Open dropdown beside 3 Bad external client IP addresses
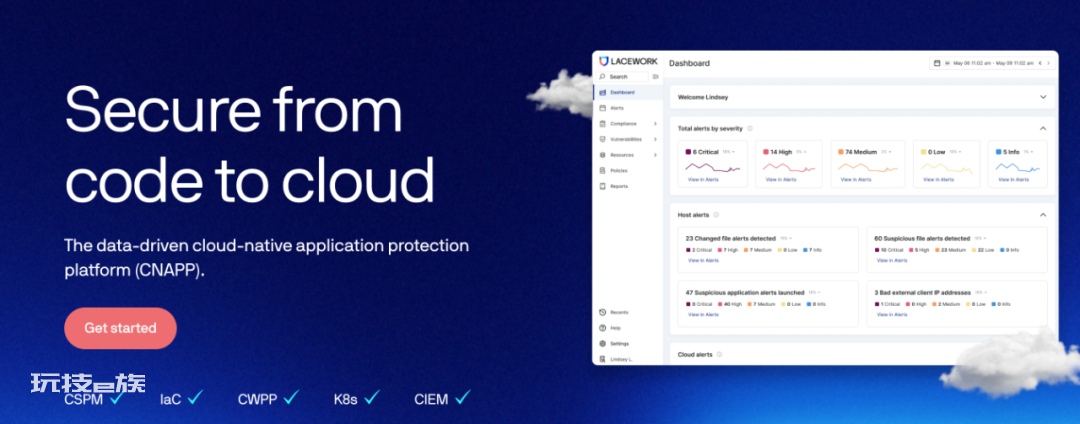The height and width of the screenshot is (424, 1080). click(x=982, y=292)
